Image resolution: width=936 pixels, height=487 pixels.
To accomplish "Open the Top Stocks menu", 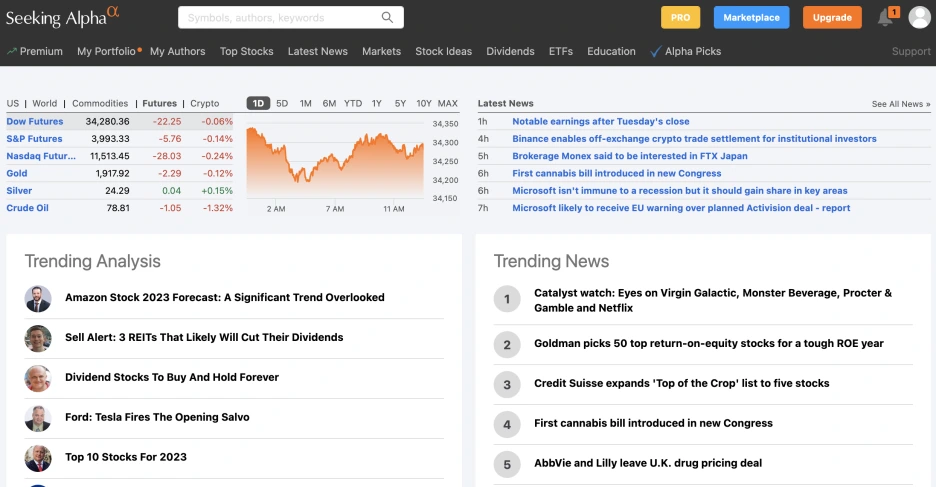I will click(246, 51).
